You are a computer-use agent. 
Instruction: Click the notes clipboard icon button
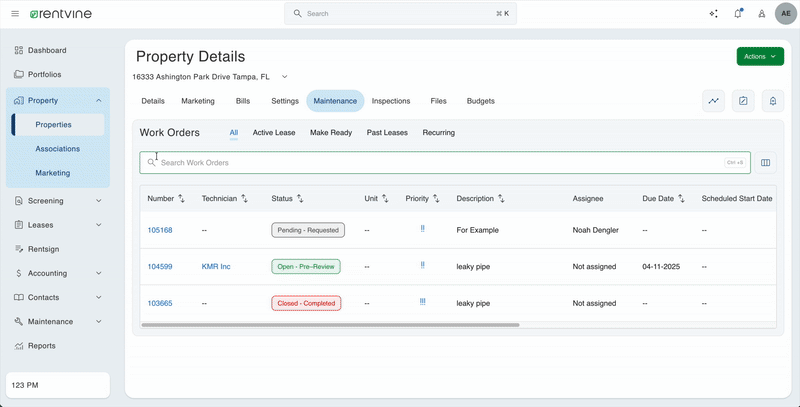743,101
